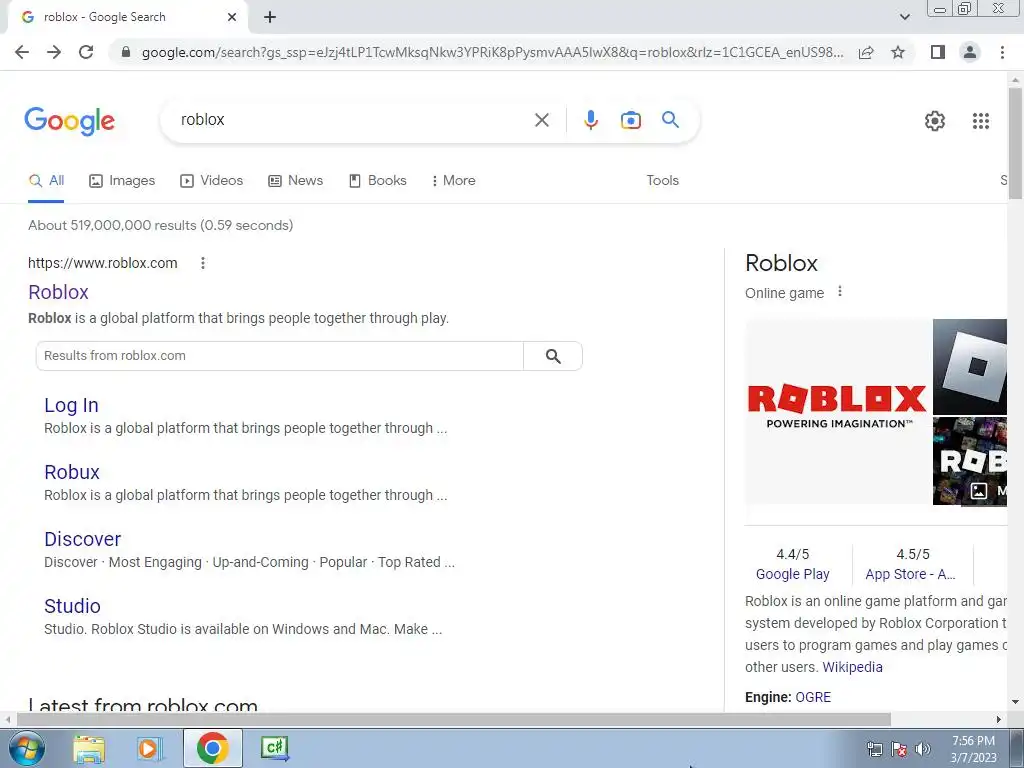Open Google search settings gear

935,121
